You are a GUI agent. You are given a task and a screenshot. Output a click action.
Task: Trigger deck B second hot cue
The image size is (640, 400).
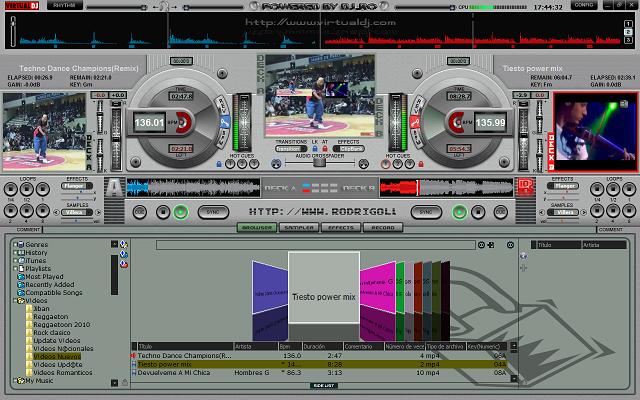[398, 164]
